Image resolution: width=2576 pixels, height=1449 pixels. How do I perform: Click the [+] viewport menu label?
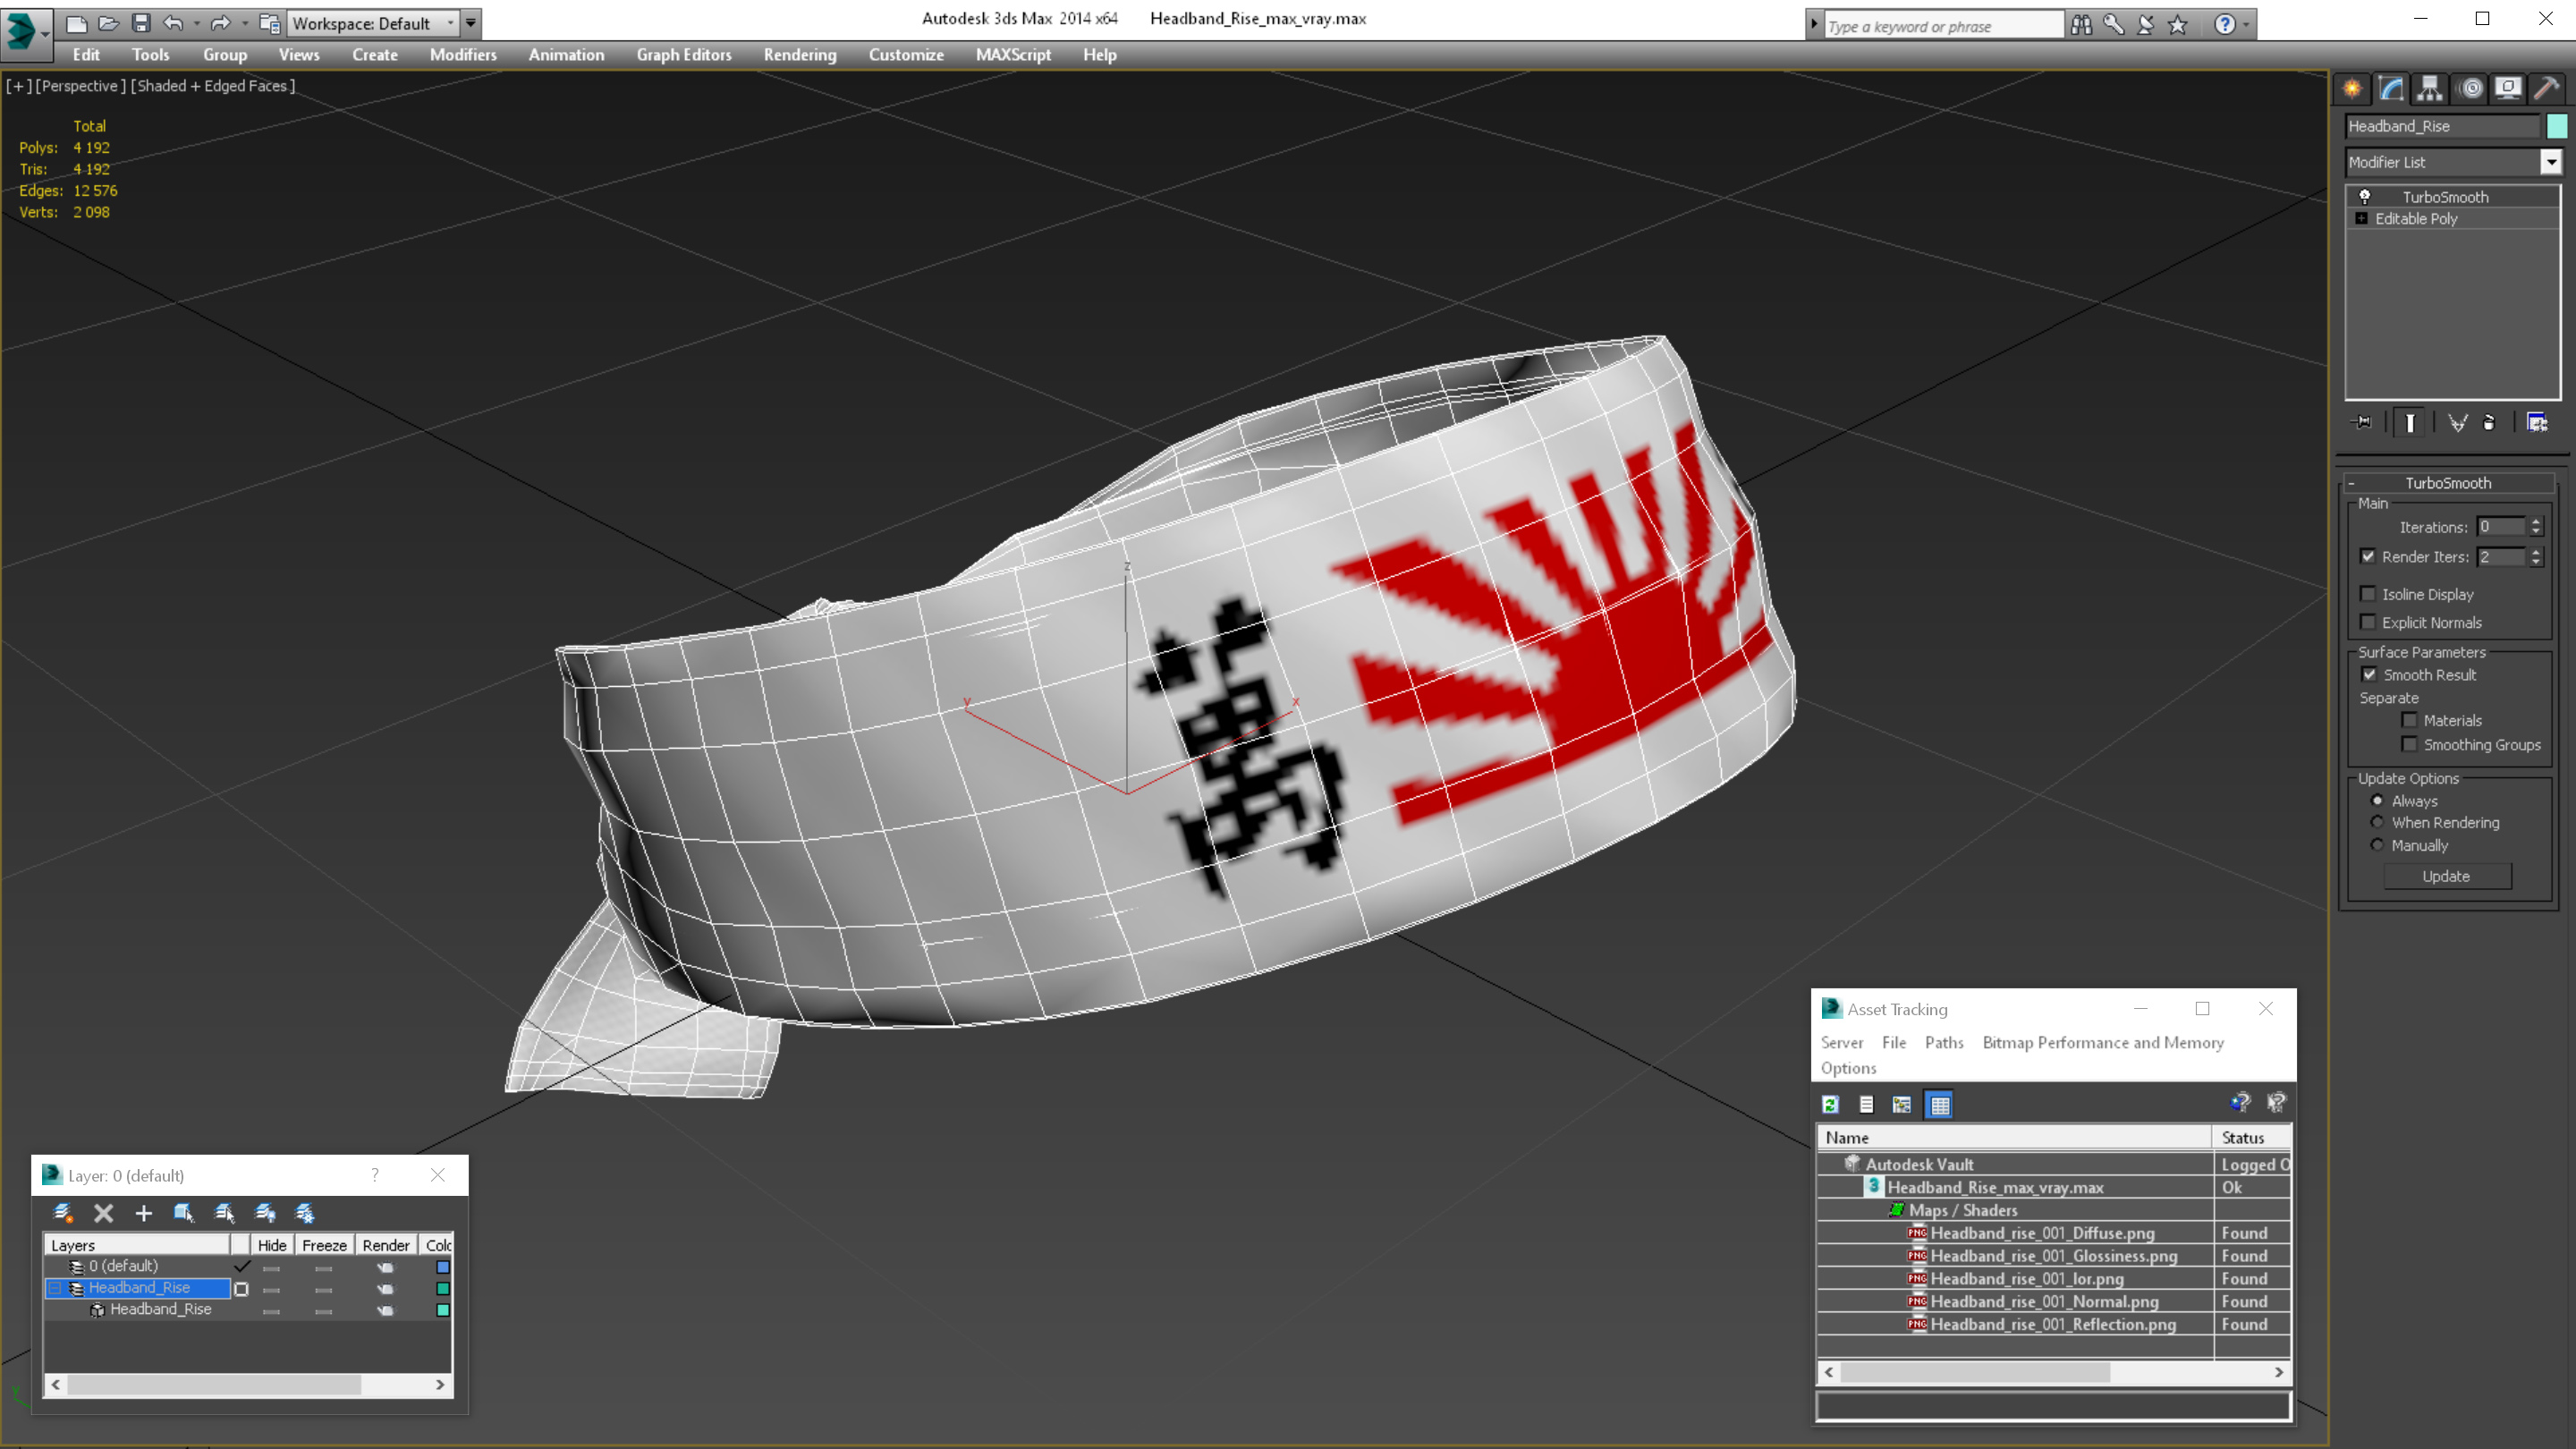[x=18, y=86]
